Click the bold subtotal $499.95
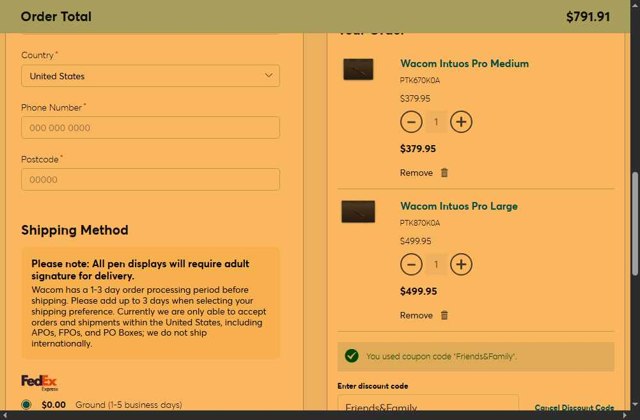Viewport: 640px width, 420px height. tap(418, 291)
